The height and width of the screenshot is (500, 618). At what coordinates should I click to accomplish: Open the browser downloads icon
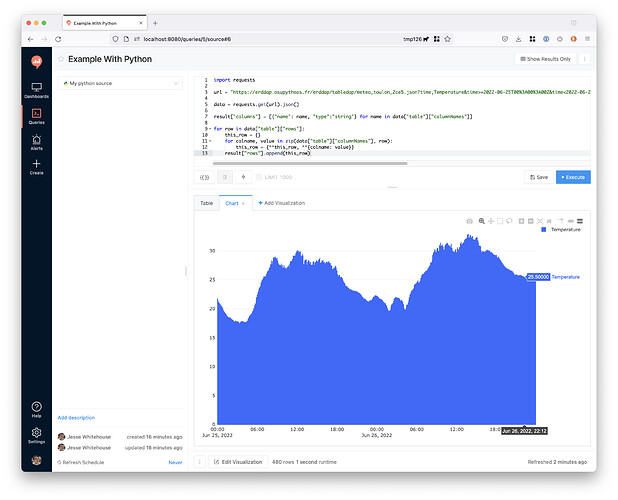(518, 39)
